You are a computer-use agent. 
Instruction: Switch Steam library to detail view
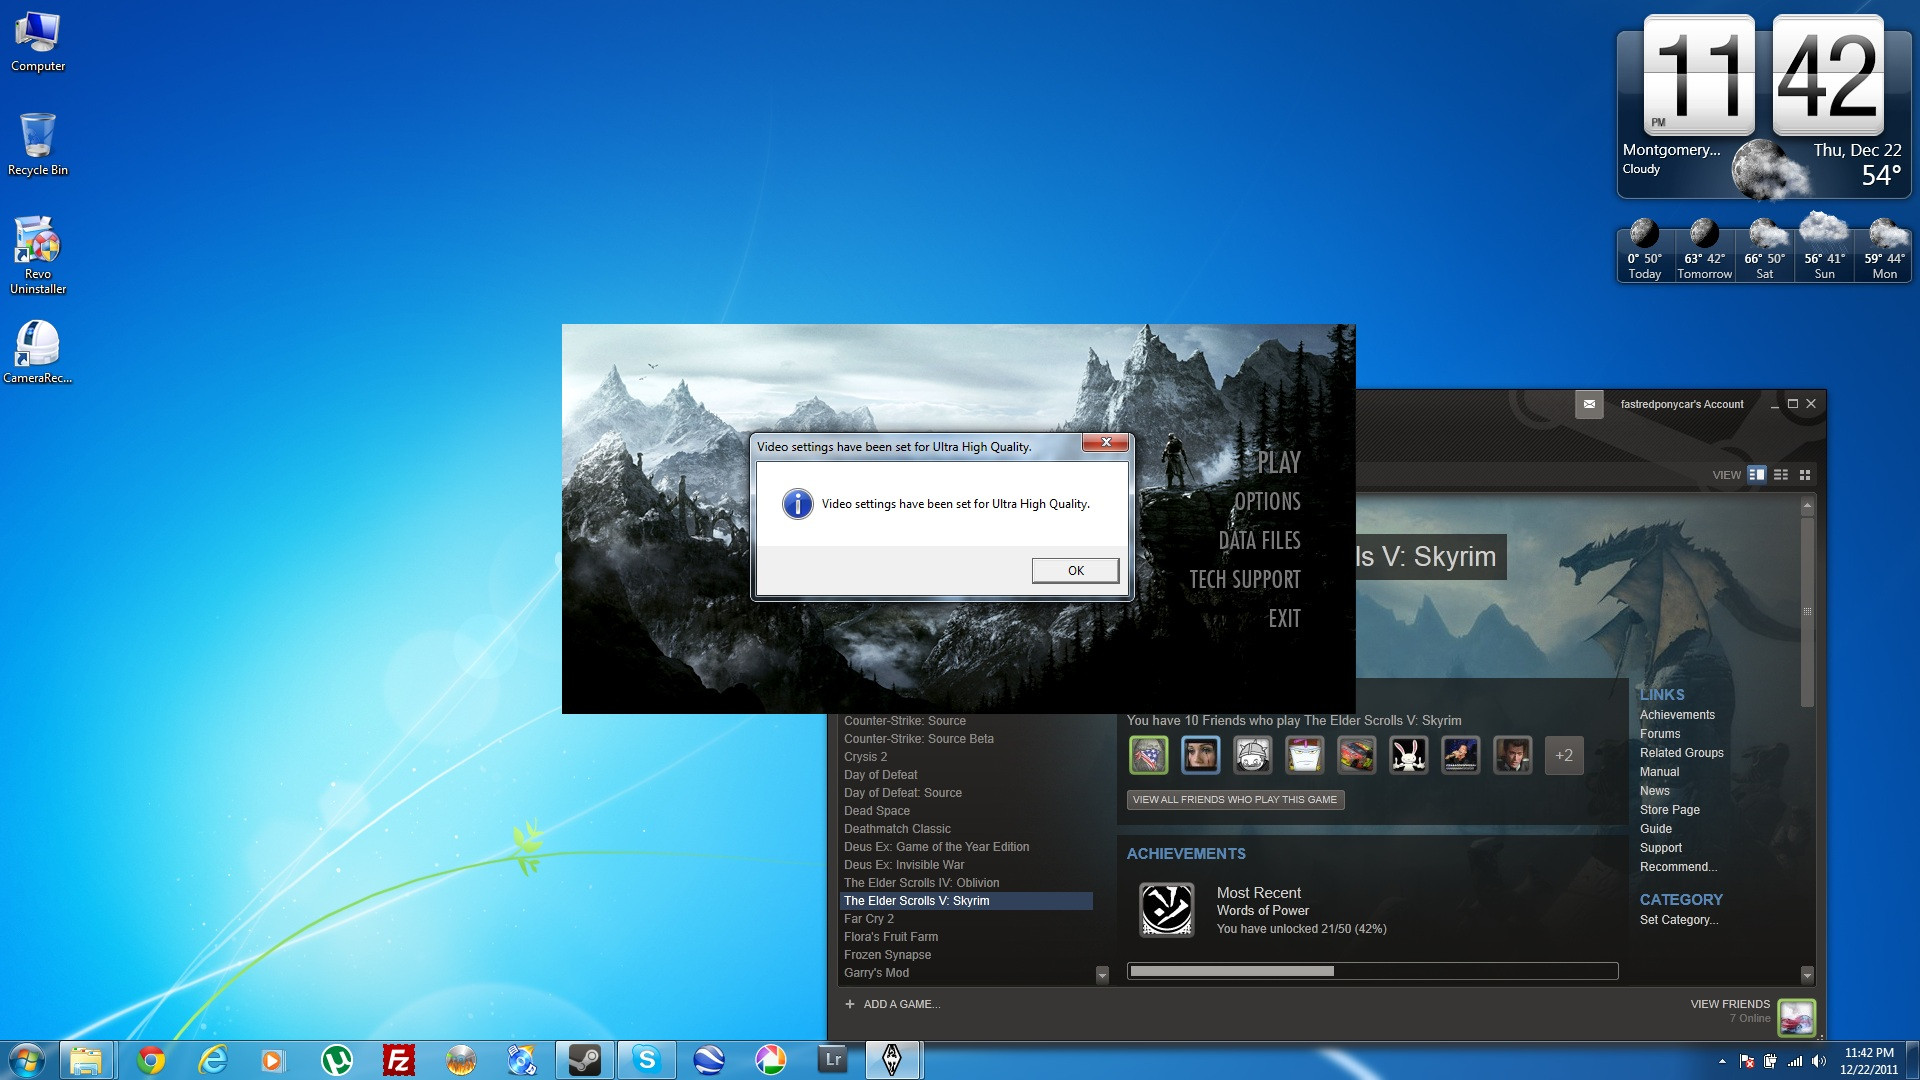coord(1757,475)
